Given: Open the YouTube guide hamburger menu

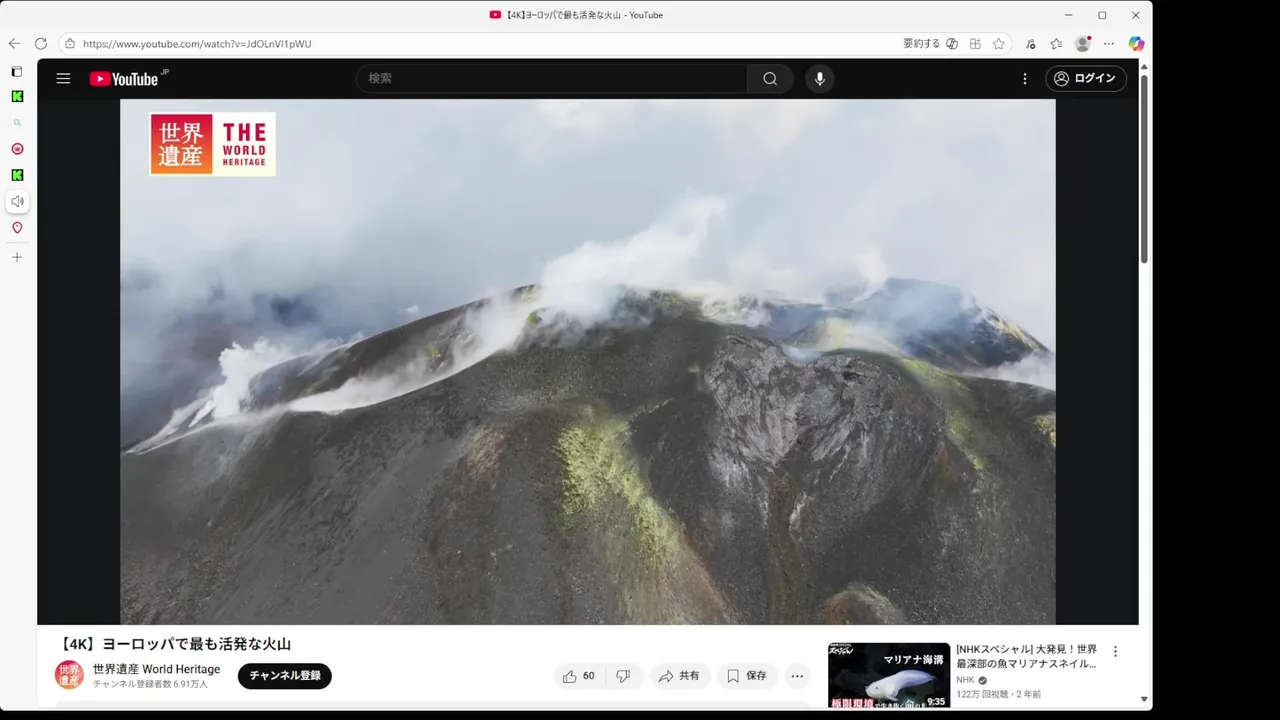Looking at the screenshot, I should [x=63, y=79].
